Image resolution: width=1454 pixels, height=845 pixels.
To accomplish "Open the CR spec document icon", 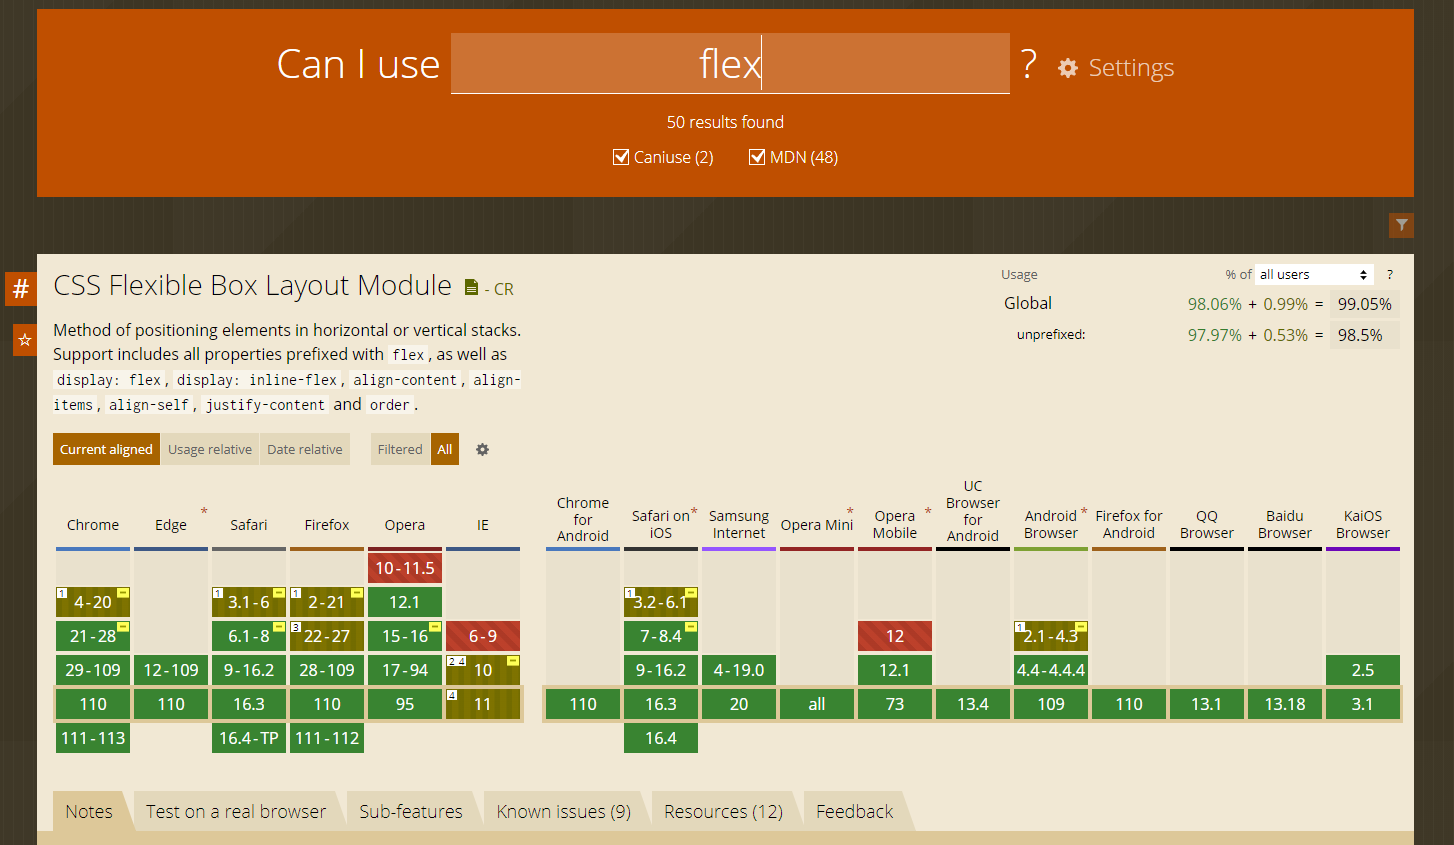I will 471,288.
